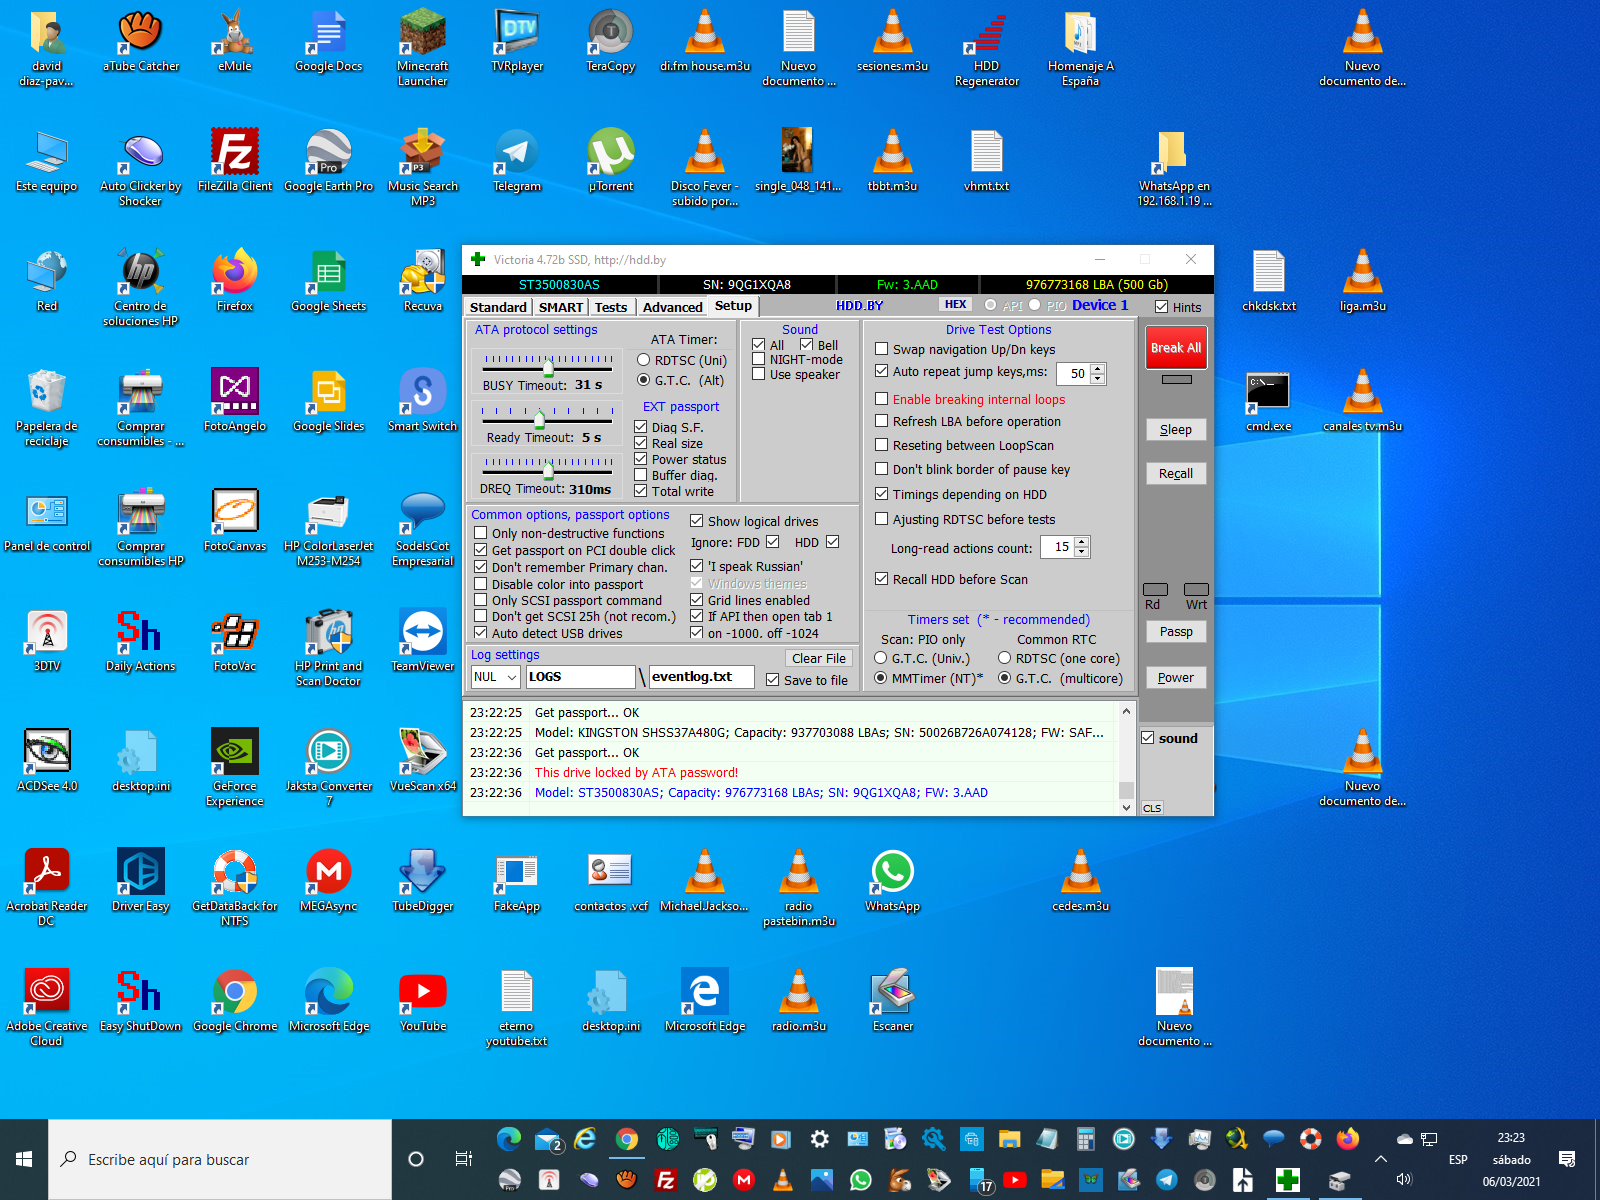Toggle Swap navigation Up/Dn keys checkbox
This screenshot has width=1600, height=1200.
882,349
